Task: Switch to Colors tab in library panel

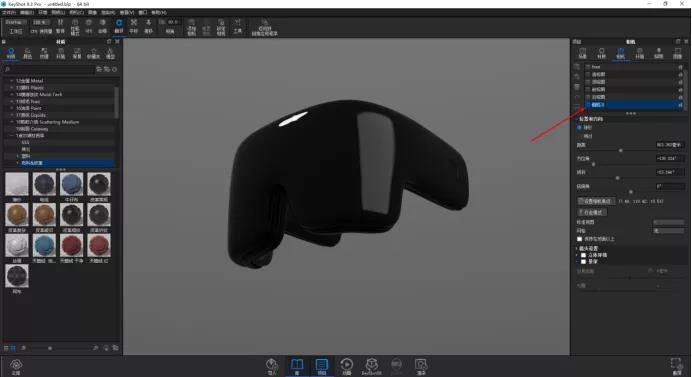Action: click(27, 54)
